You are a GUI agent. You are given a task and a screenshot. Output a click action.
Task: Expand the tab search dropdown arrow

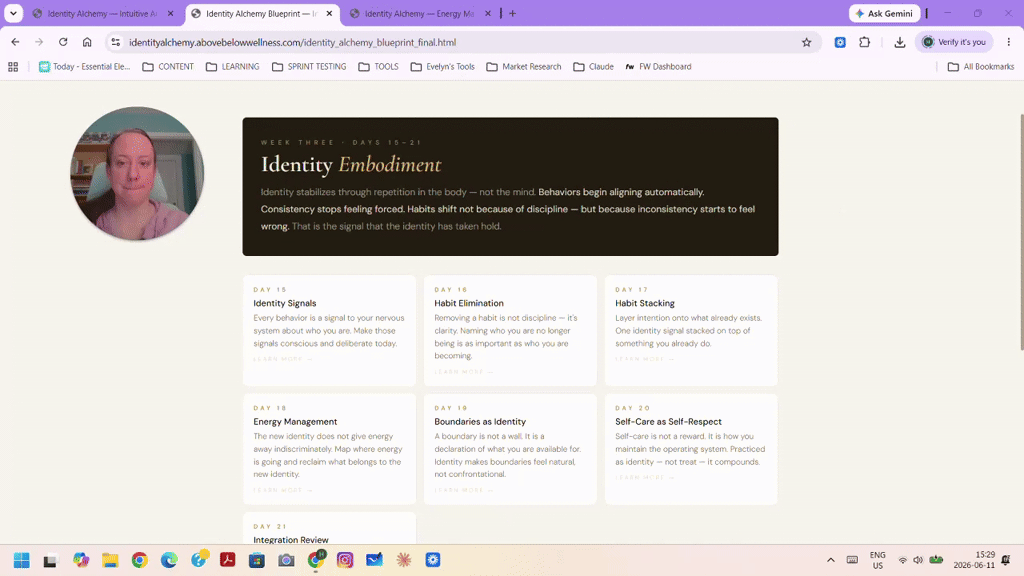(13, 13)
